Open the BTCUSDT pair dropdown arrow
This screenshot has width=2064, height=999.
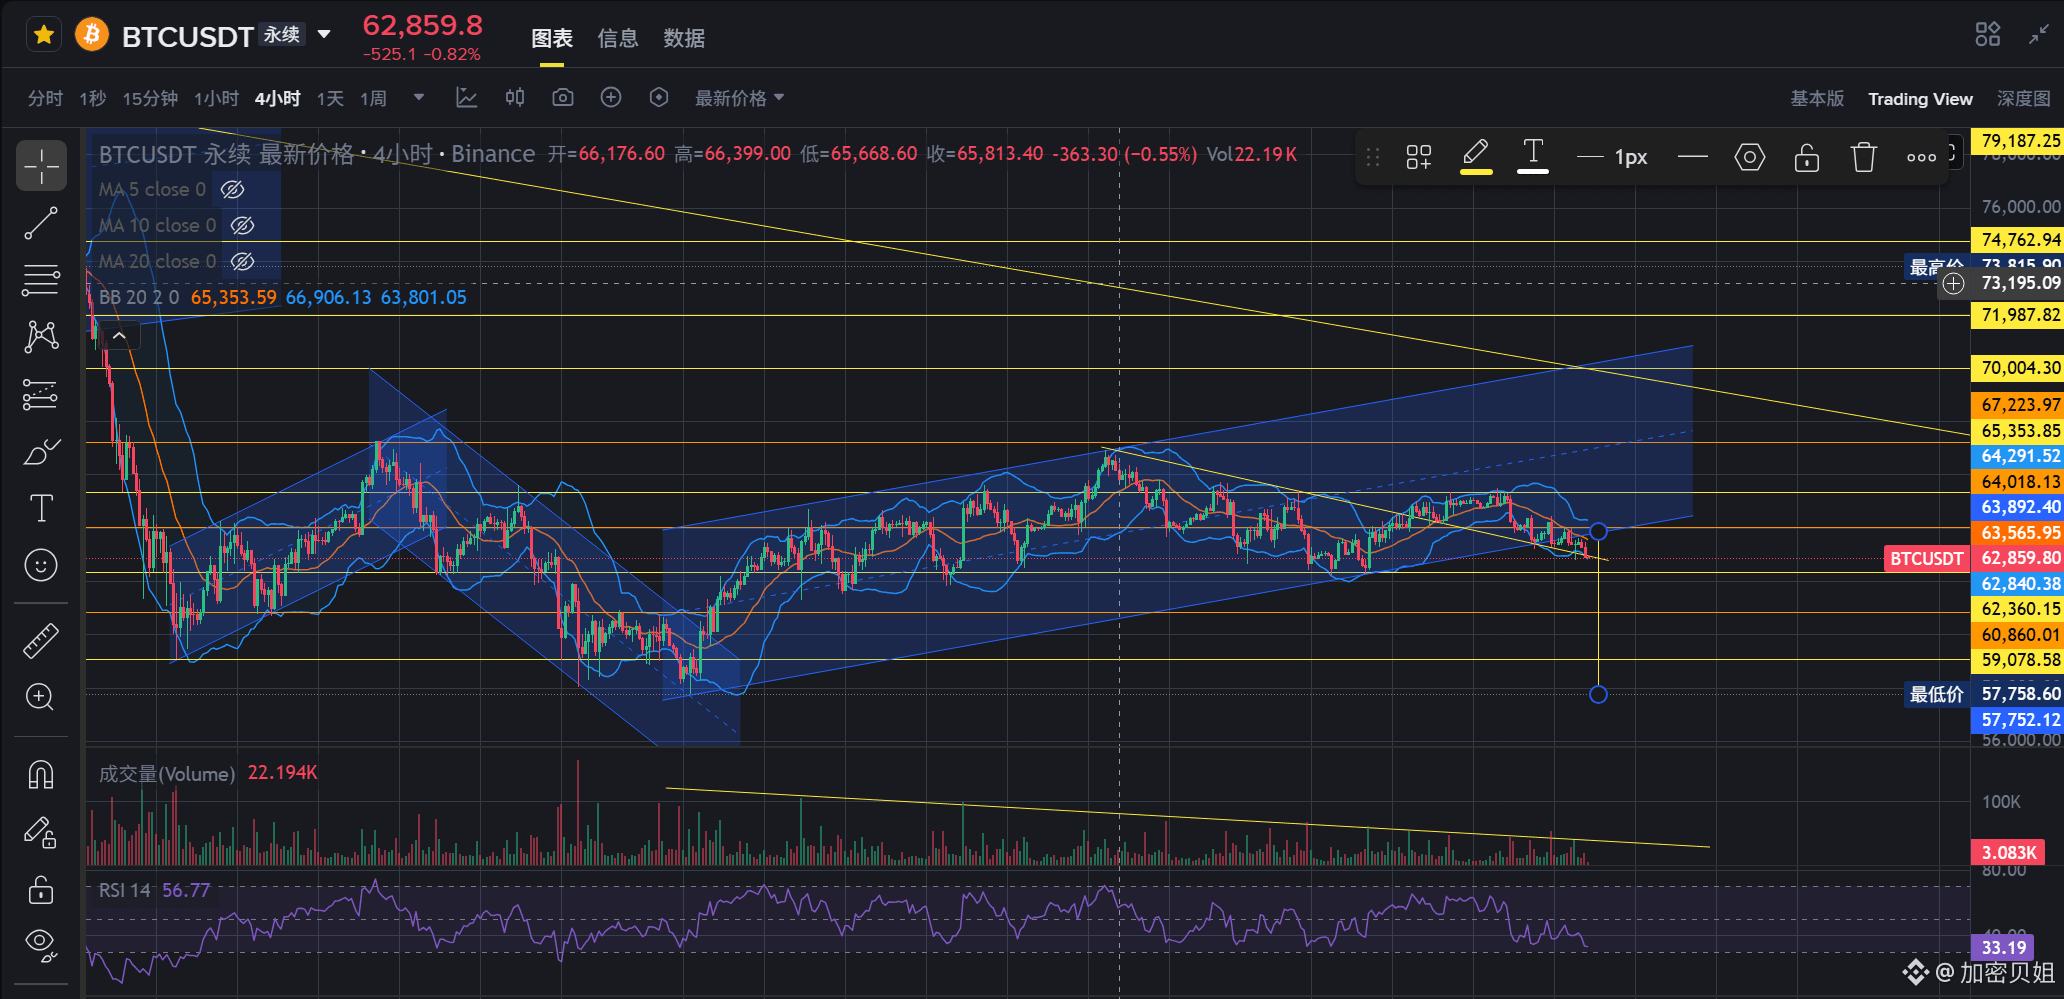pyautogui.click(x=324, y=35)
